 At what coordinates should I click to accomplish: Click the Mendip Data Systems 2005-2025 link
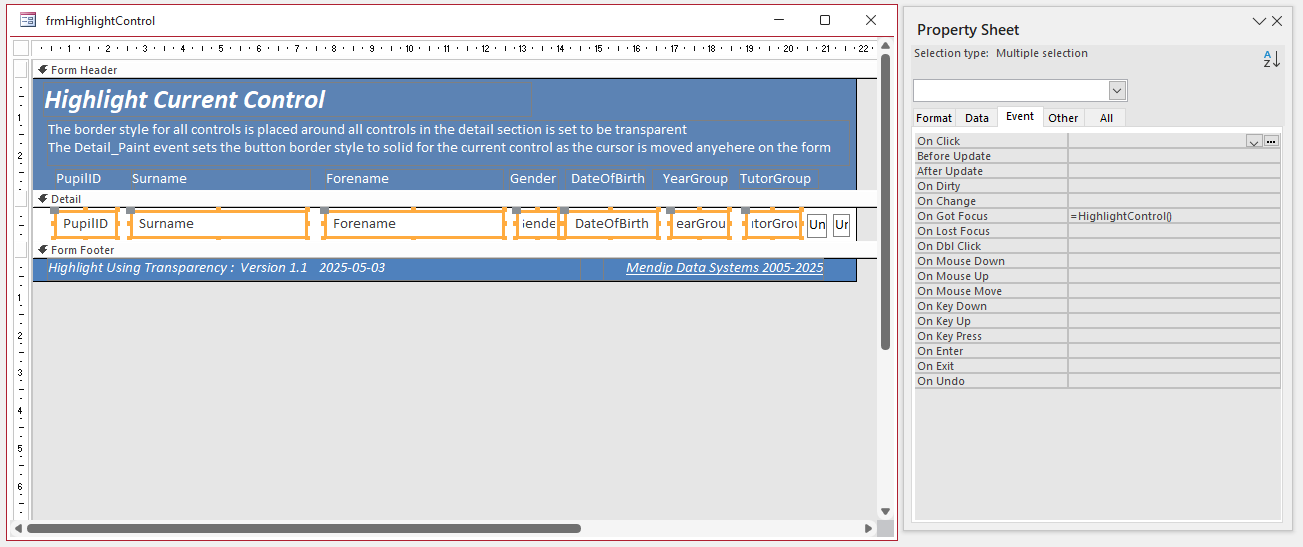[724, 268]
